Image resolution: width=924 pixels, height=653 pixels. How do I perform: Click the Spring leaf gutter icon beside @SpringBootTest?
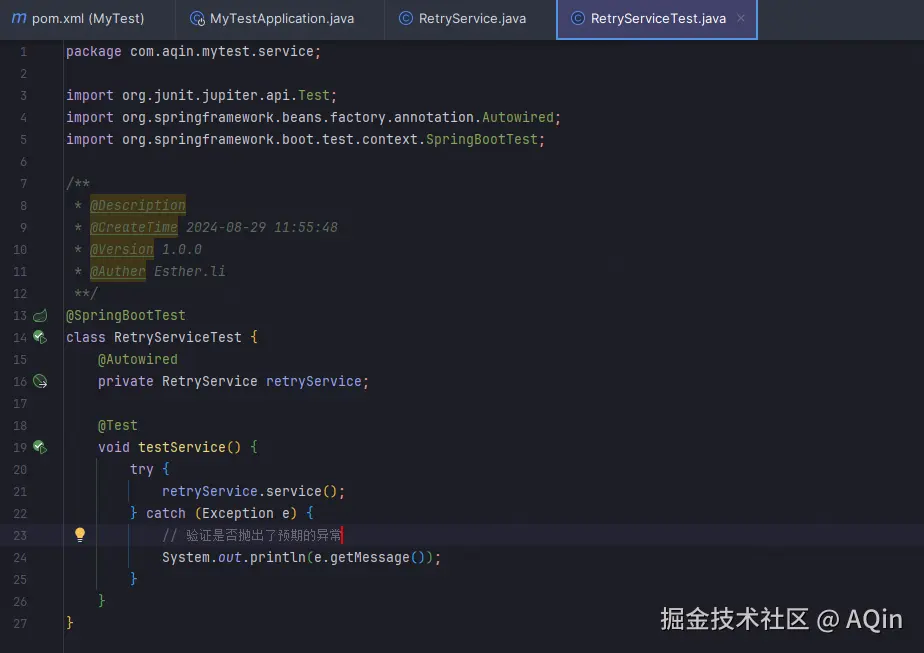coord(40,315)
